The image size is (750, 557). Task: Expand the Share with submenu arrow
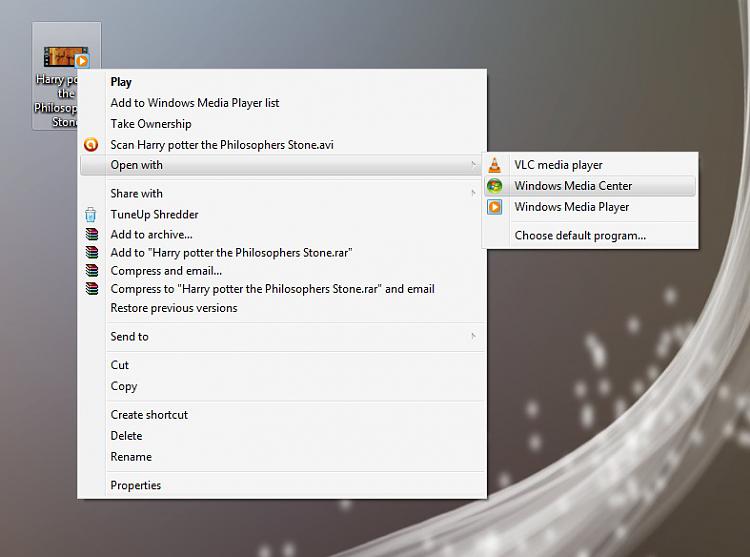tap(473, 193)
